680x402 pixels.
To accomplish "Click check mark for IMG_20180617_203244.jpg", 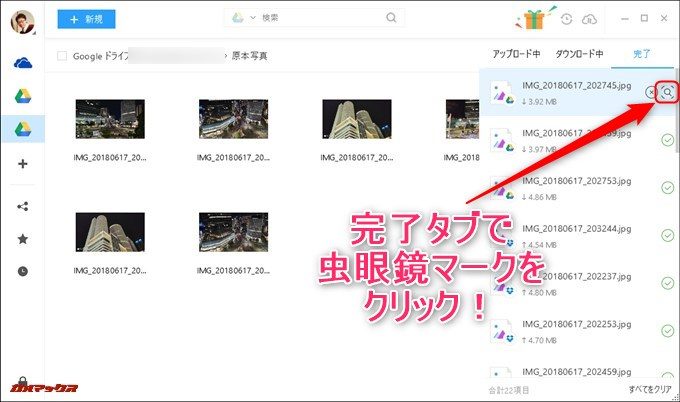I will (667, 235).
